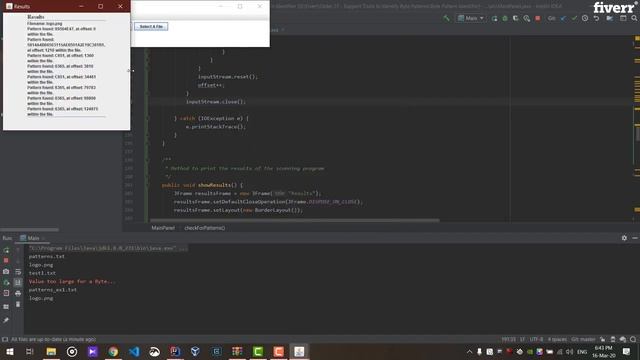Open File Explorer from the taskbar
This screenshot has width=640, height=360.
(51, 351)
